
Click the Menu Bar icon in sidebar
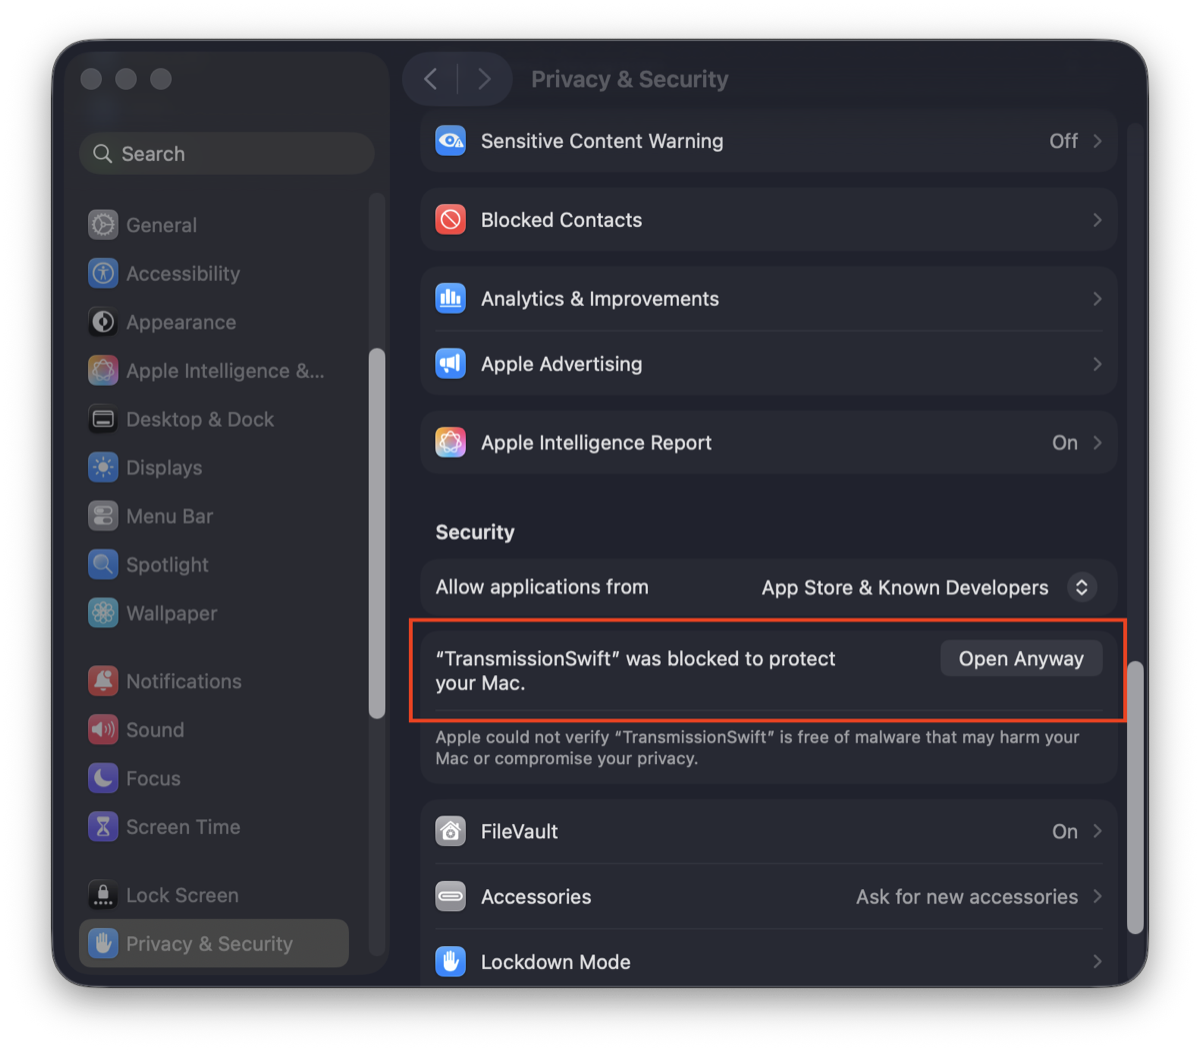(103, 516)
